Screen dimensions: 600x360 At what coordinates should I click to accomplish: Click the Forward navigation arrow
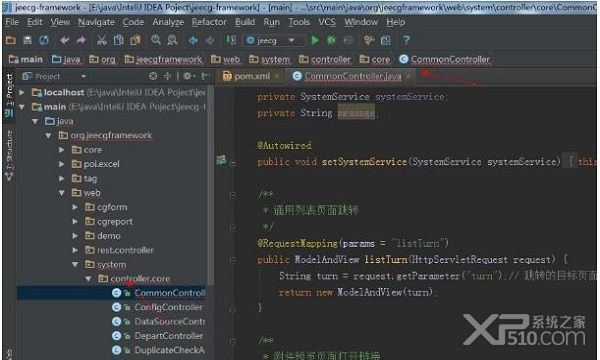click(210, 40)
